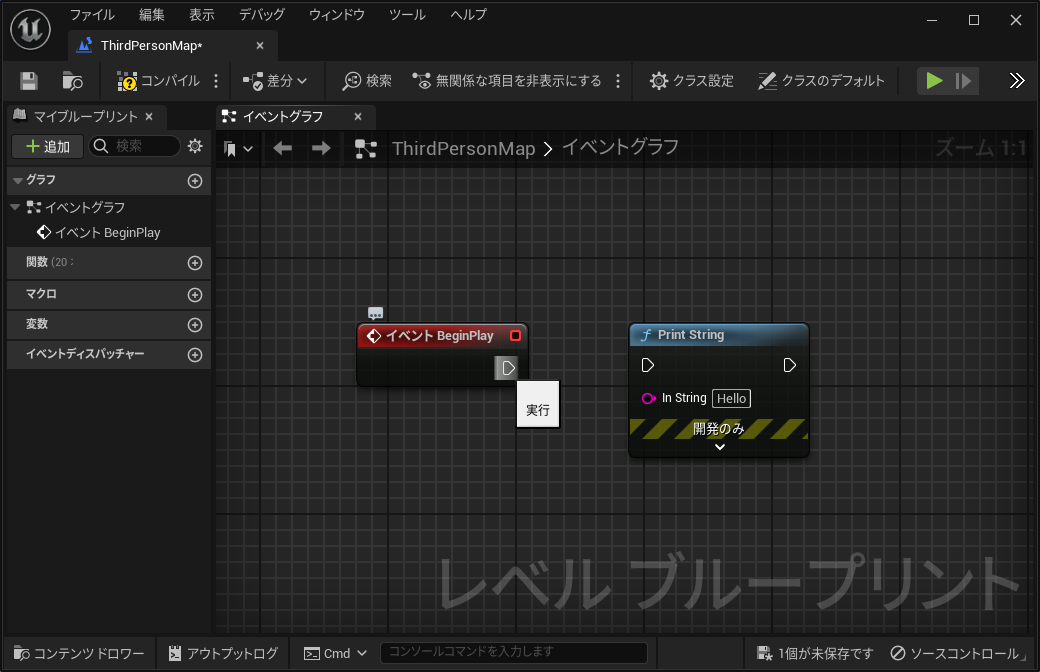This screenshot has width=1040, height=672.
Task: Browse to asset in Content Browser icon
Action: click(x=72, y=81)
